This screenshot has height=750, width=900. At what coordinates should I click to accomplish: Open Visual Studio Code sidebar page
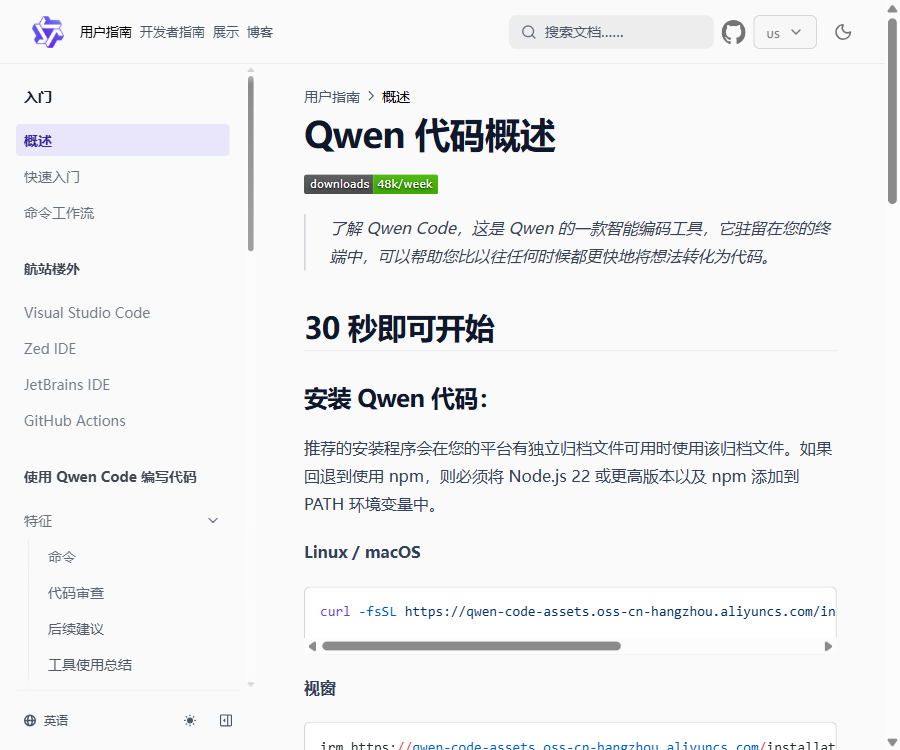[87, 313]
